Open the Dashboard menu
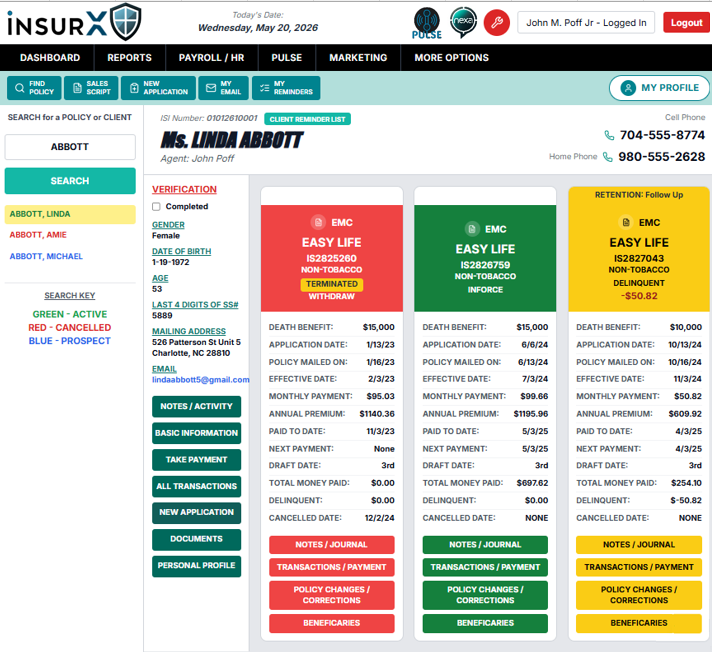Image resolution: width=712 pixels, height=652 pixels. pyautogui.click(x=50, y=58)
